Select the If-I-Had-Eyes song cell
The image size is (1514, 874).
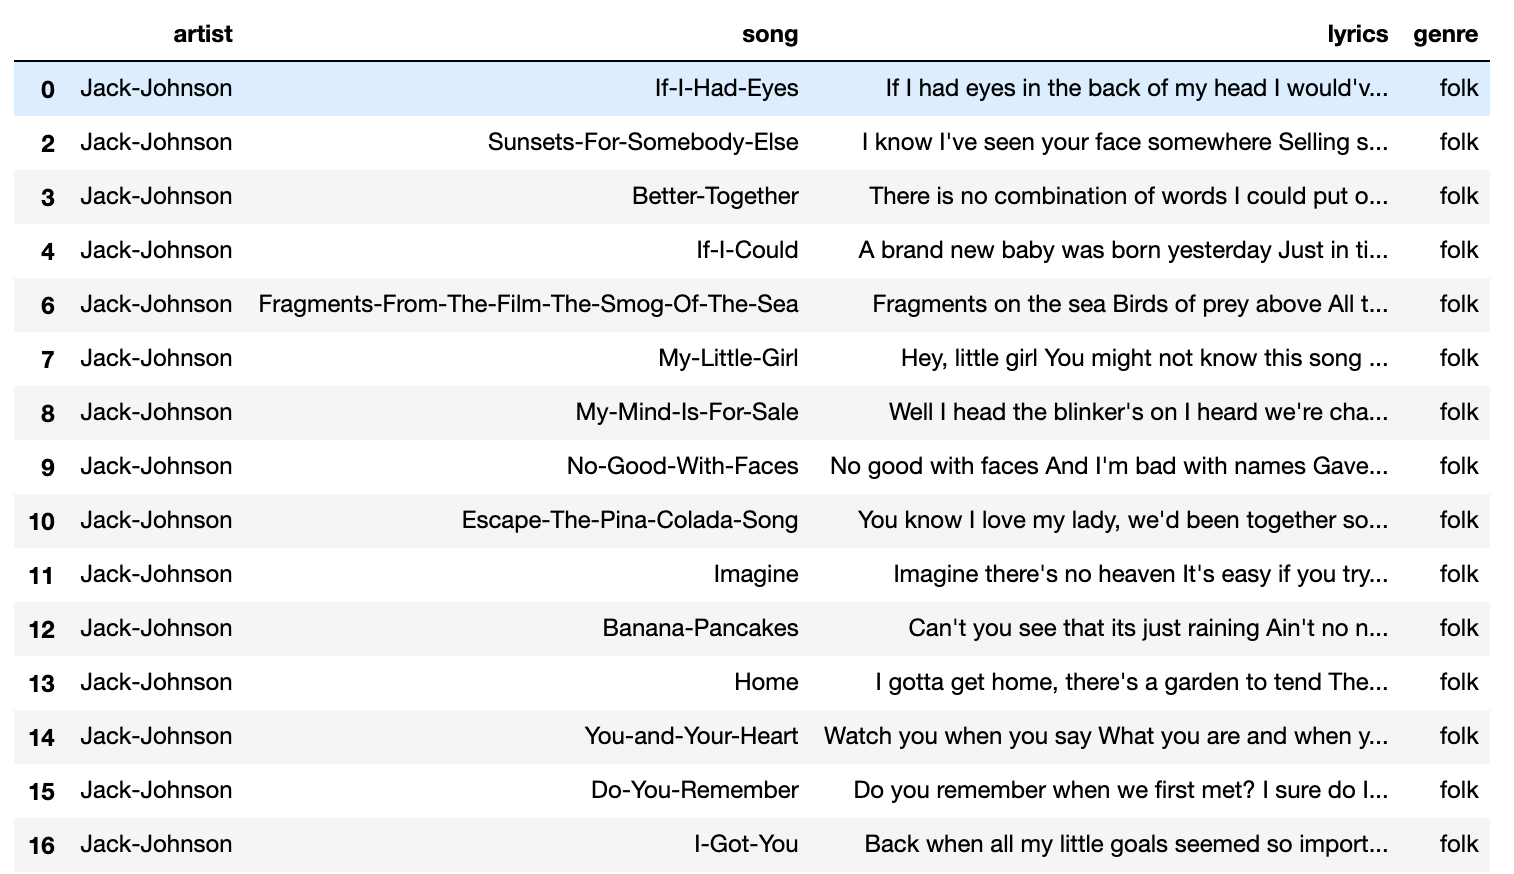click(x=726, y=88)
